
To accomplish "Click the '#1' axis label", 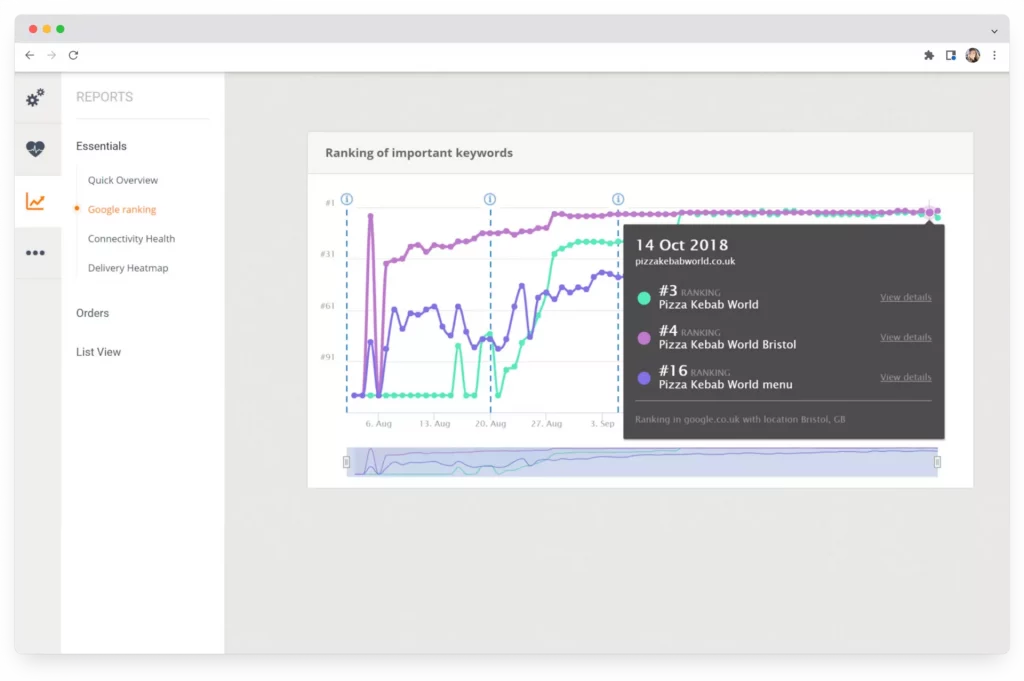I will pos(330,203).
